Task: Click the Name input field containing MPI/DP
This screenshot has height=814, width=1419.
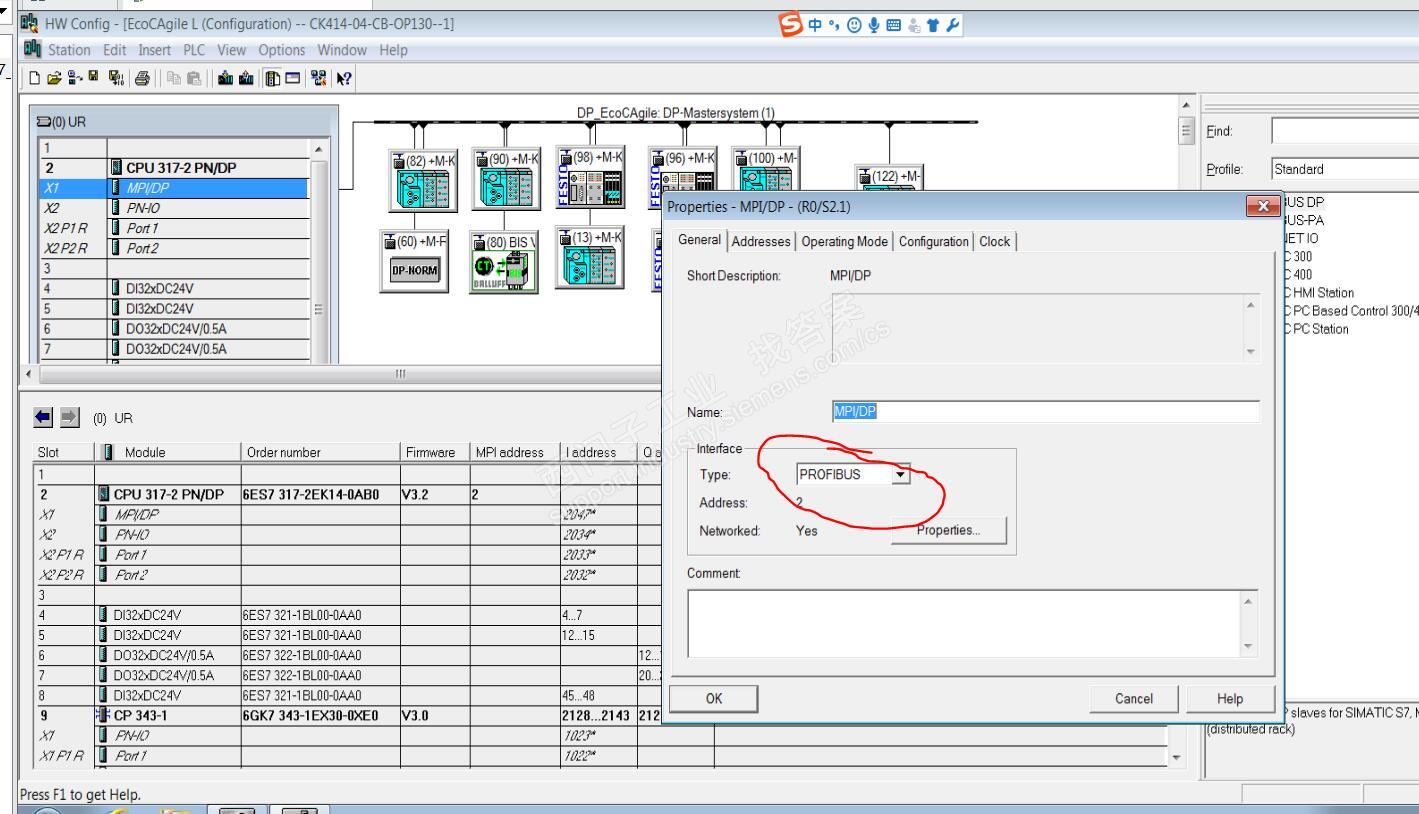Action: pyautogui.click(x=1045, y=411)
